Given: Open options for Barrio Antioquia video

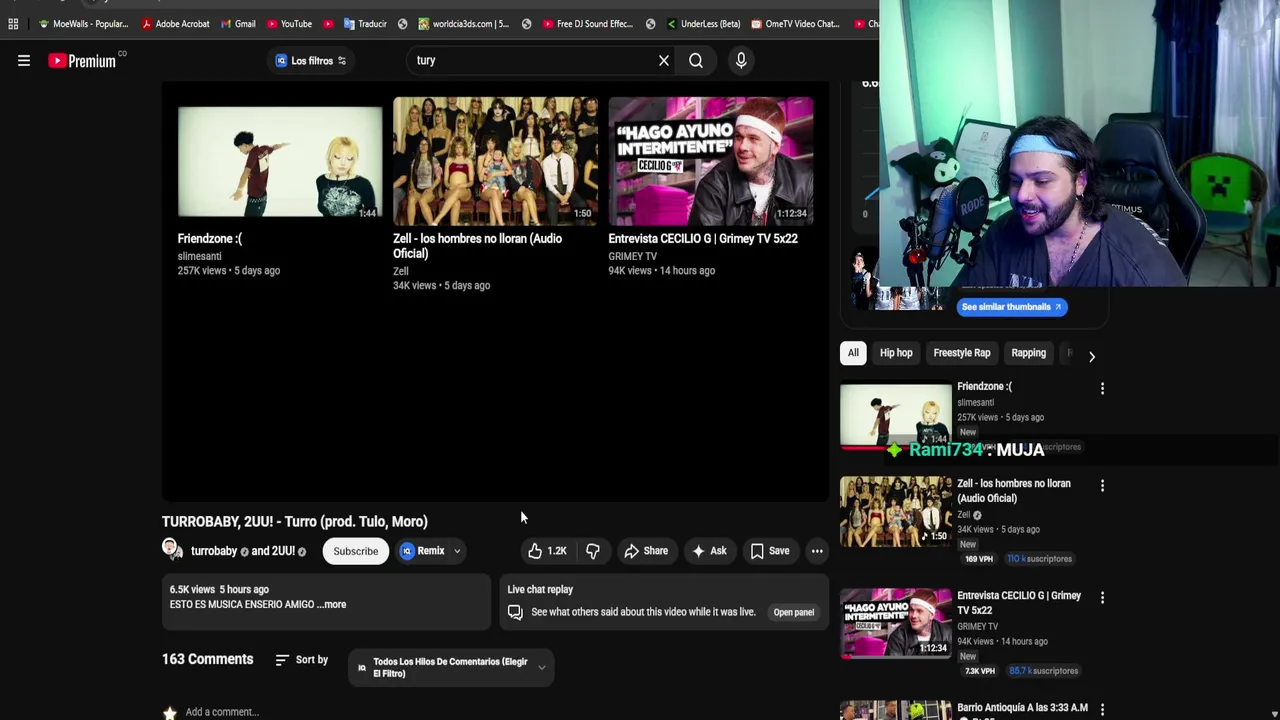Looking at the screenshot, I should [1103, 710].
